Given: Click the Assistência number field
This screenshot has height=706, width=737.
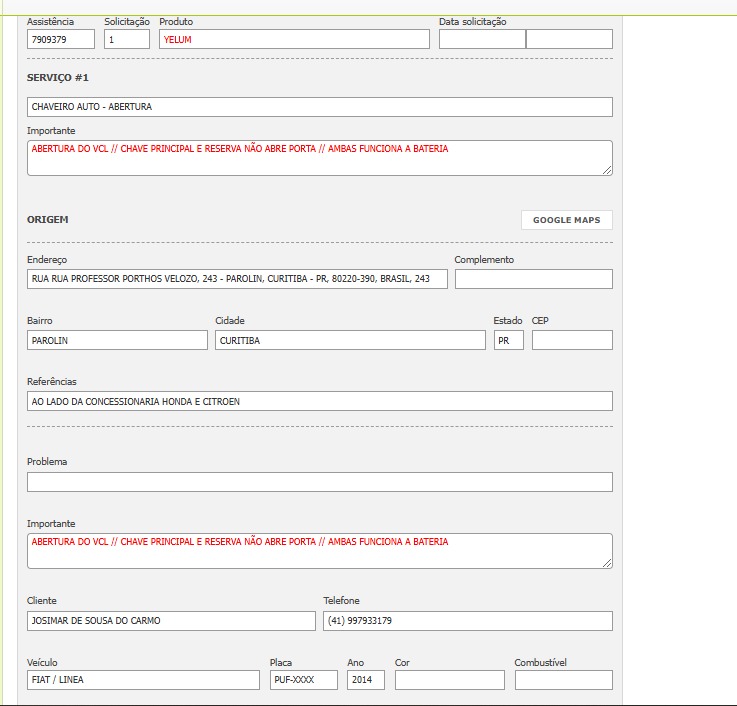Looking at the screenshot, I should [x=61, y=39].
